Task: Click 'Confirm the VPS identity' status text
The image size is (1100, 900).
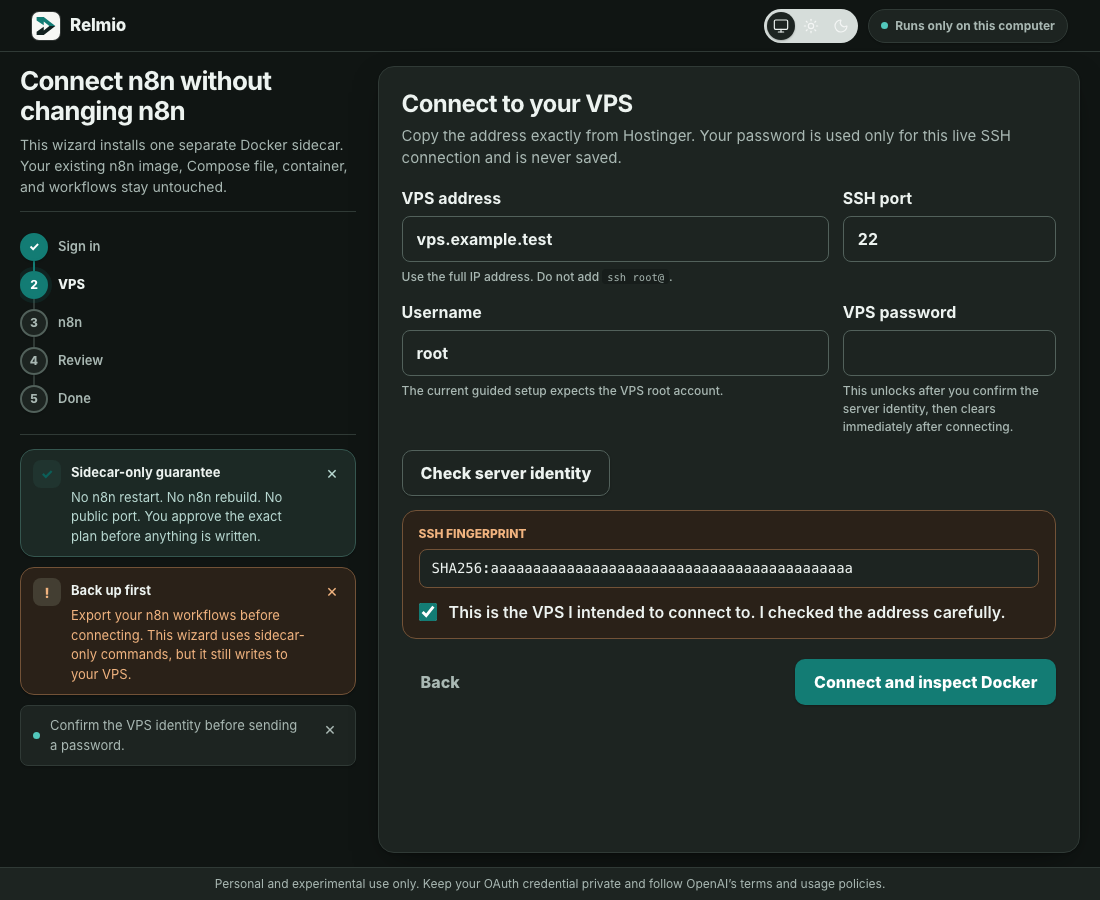Action: point(173,735)
